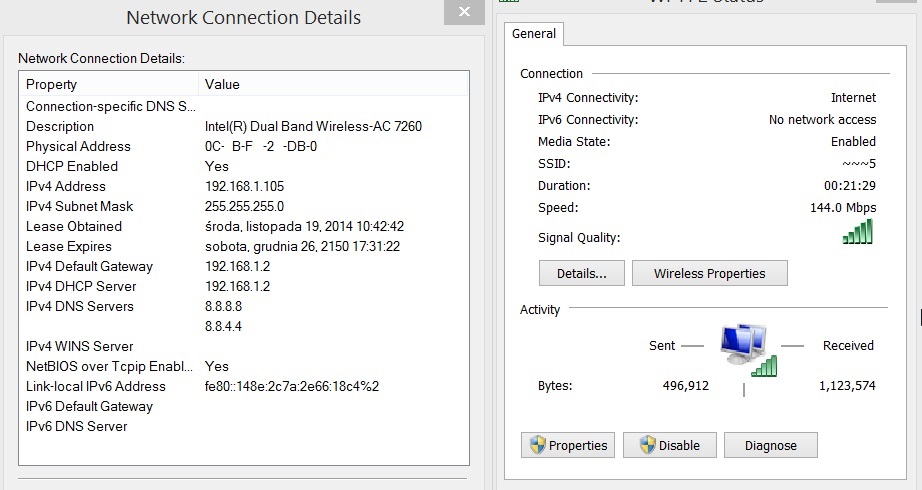Highlight the IPv4 Subnet Mask entry

79,206
